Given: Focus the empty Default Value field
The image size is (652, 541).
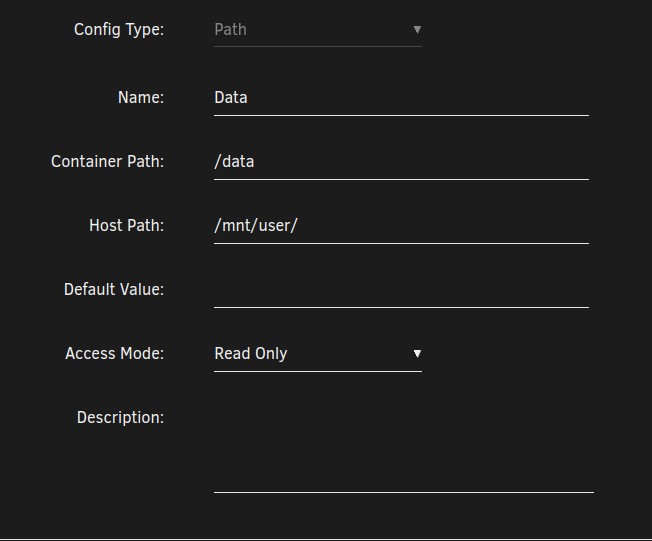Looking at the screenshot, I should pyautogui.click(x=401, y=290).
